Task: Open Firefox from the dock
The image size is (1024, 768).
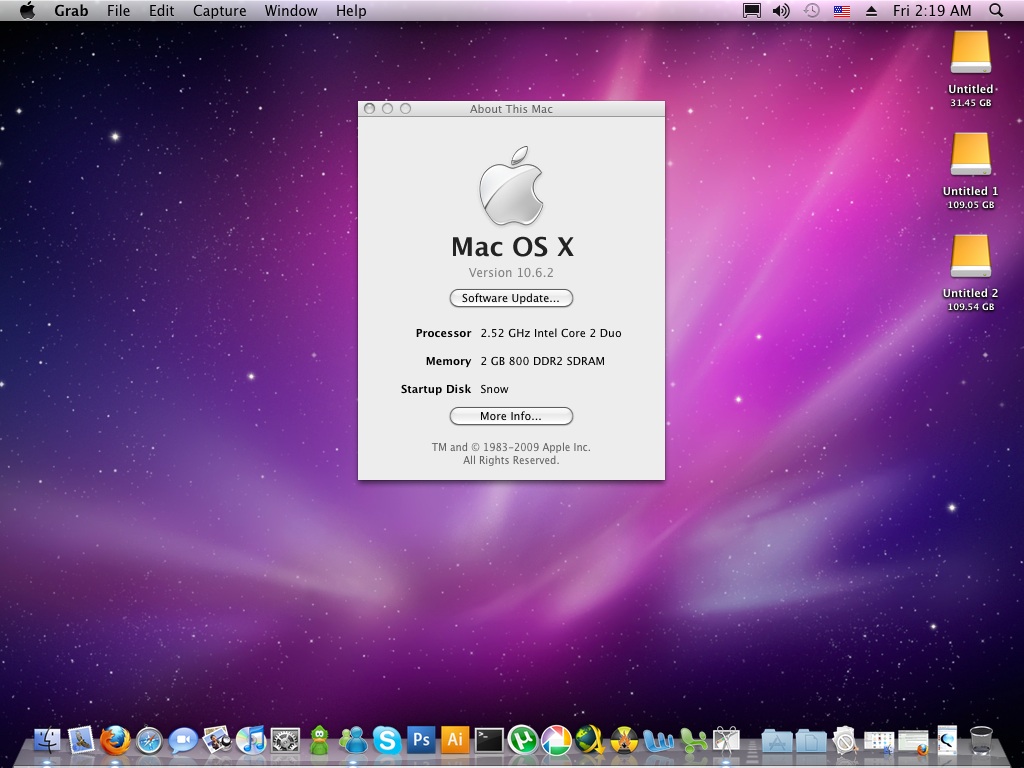Action: point(115,740)
